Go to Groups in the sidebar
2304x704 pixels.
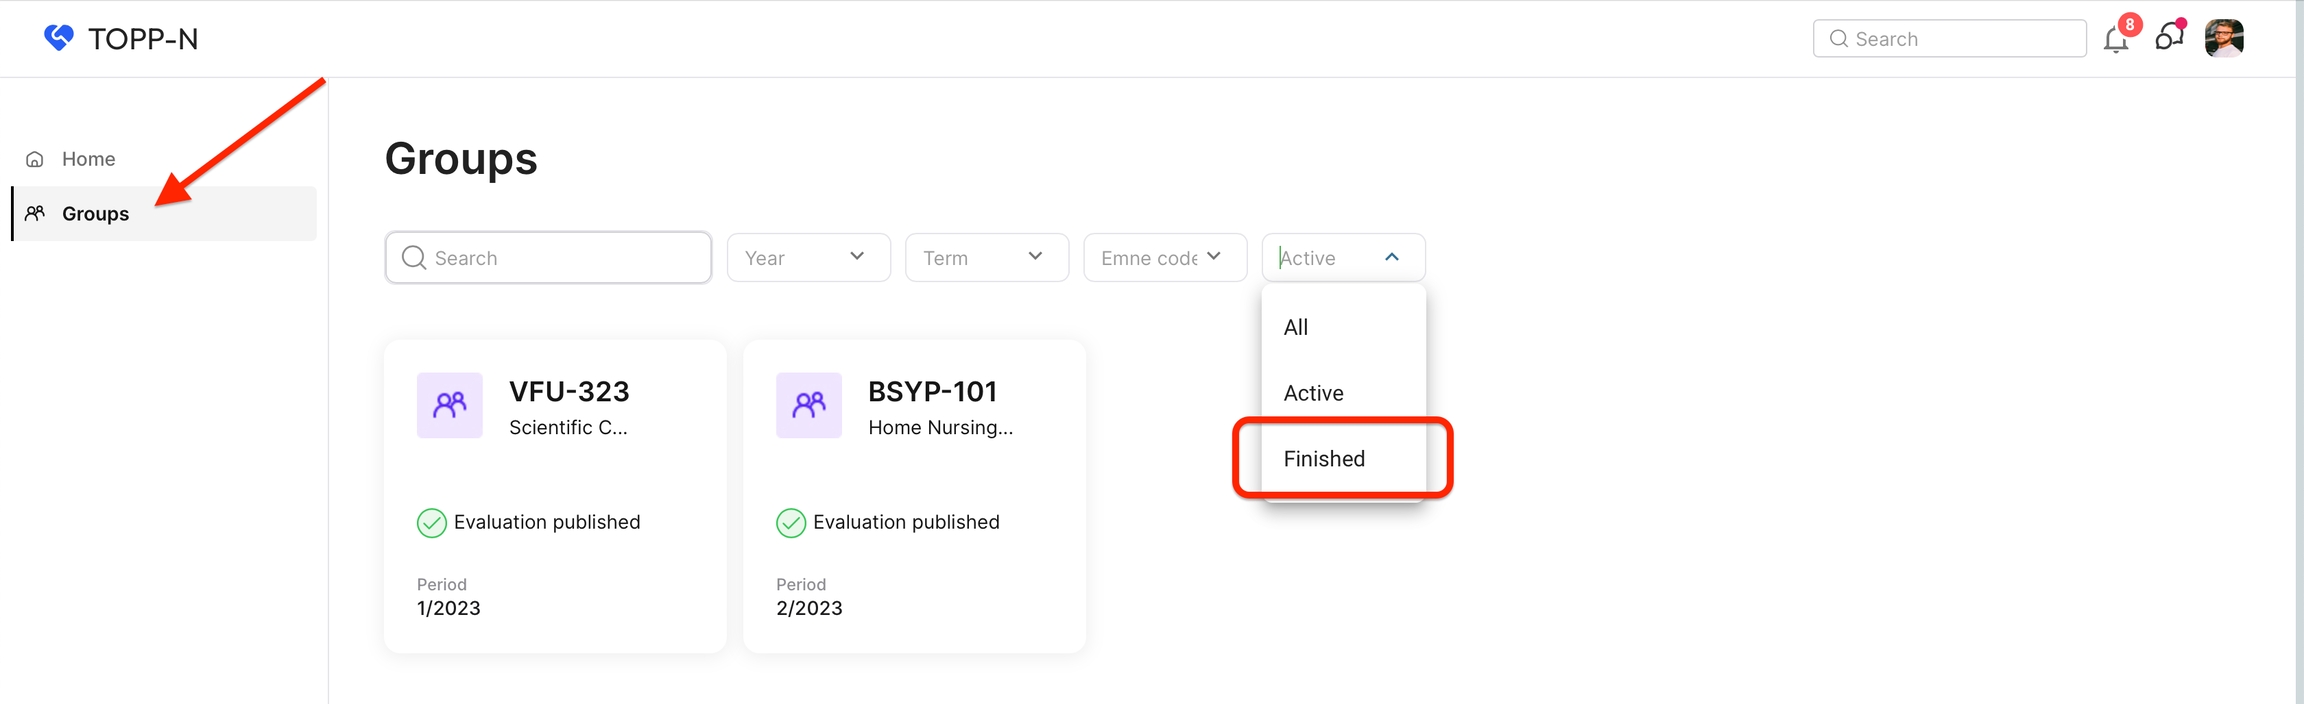click(96, 213)
